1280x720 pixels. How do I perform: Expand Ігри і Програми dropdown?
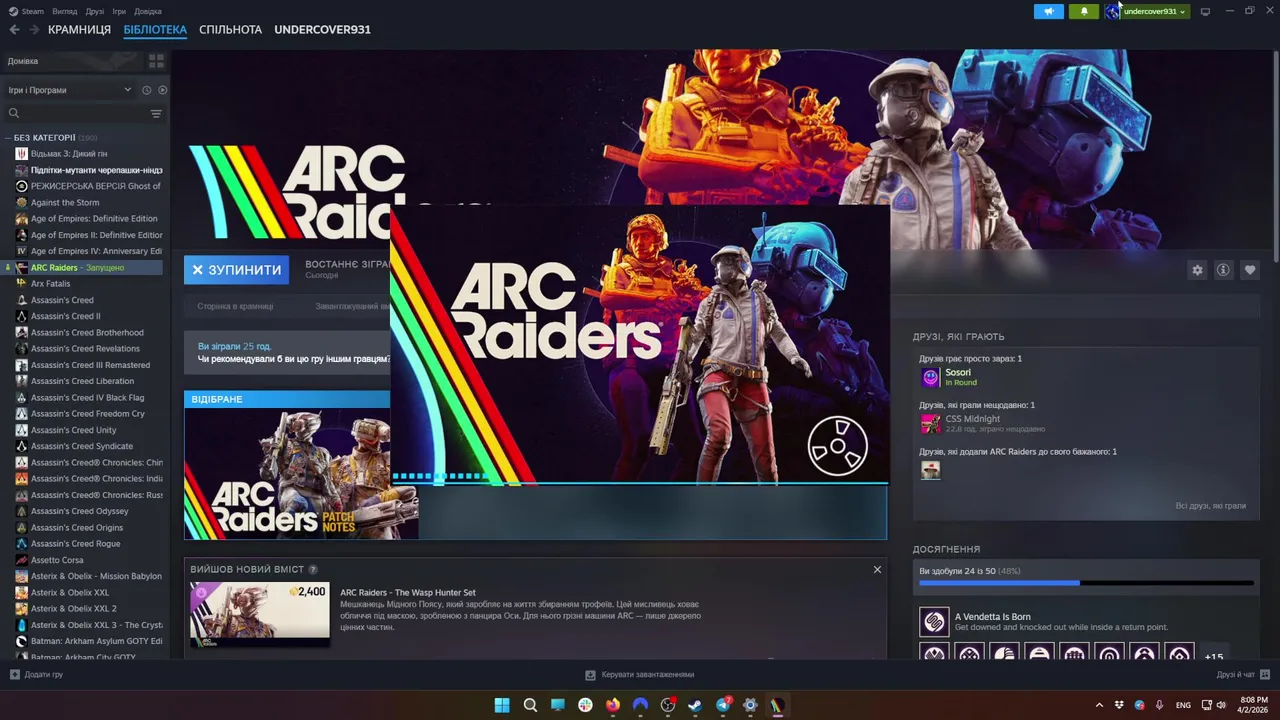pyautogui.click(x=70, y=90)
